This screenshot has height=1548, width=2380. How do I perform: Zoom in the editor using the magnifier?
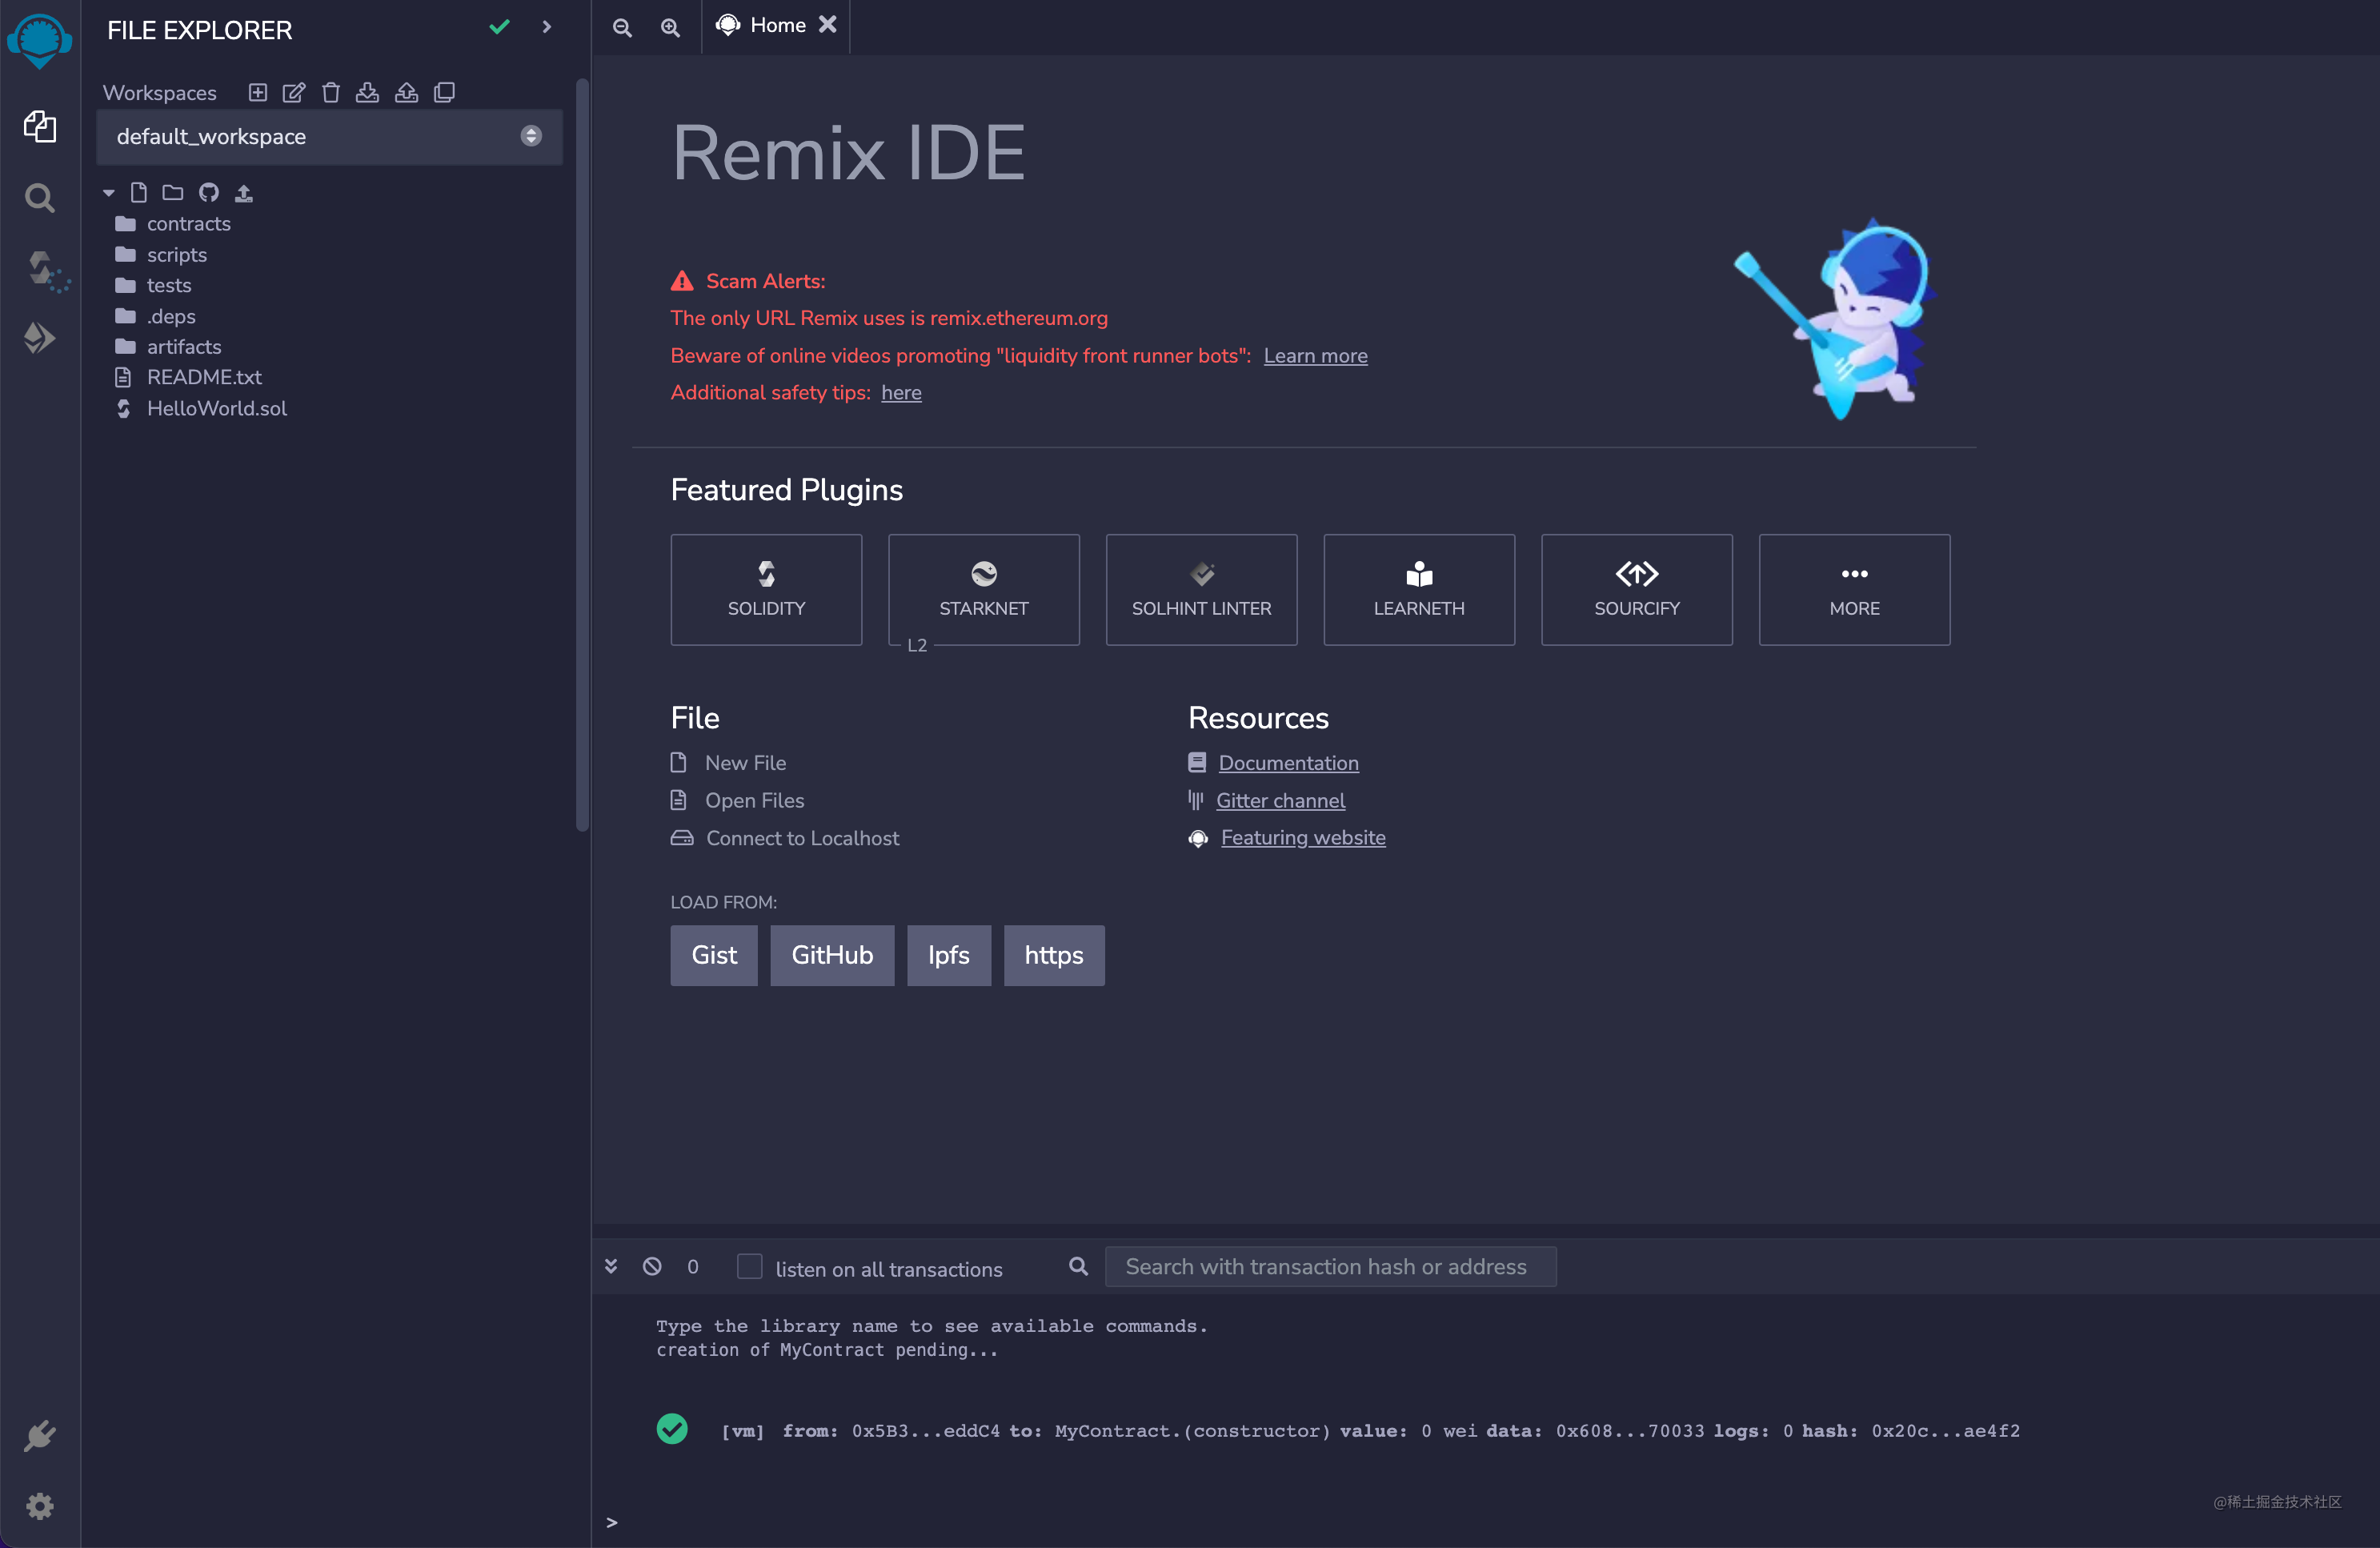[x=669, y=27]
